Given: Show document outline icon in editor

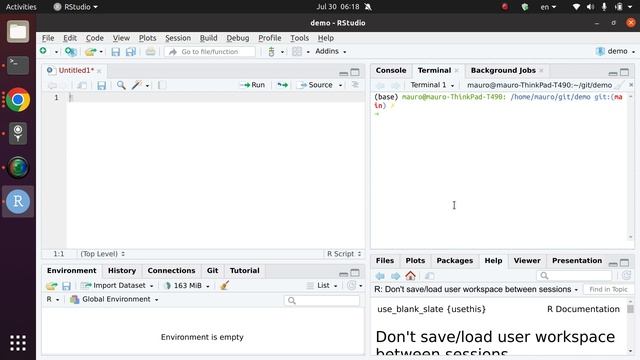Looking at the screenshot, I should point(355,84).
